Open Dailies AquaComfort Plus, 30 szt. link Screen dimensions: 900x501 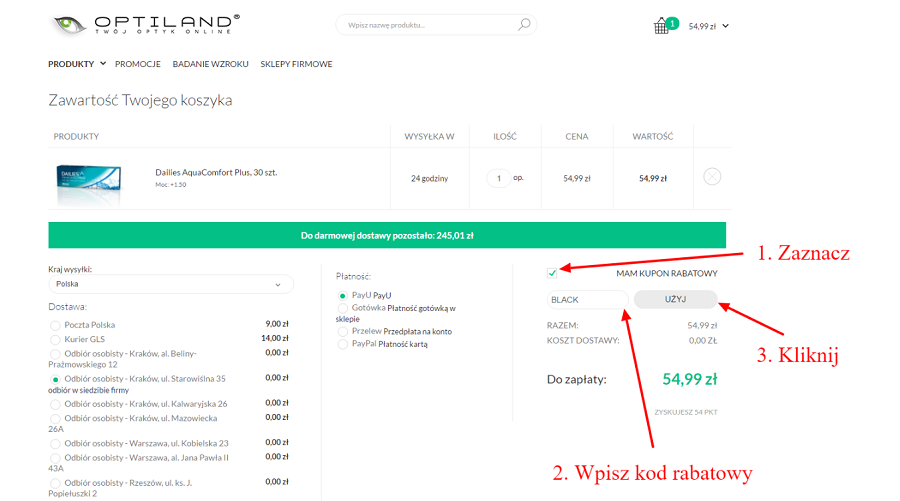[x=216, y=172]
